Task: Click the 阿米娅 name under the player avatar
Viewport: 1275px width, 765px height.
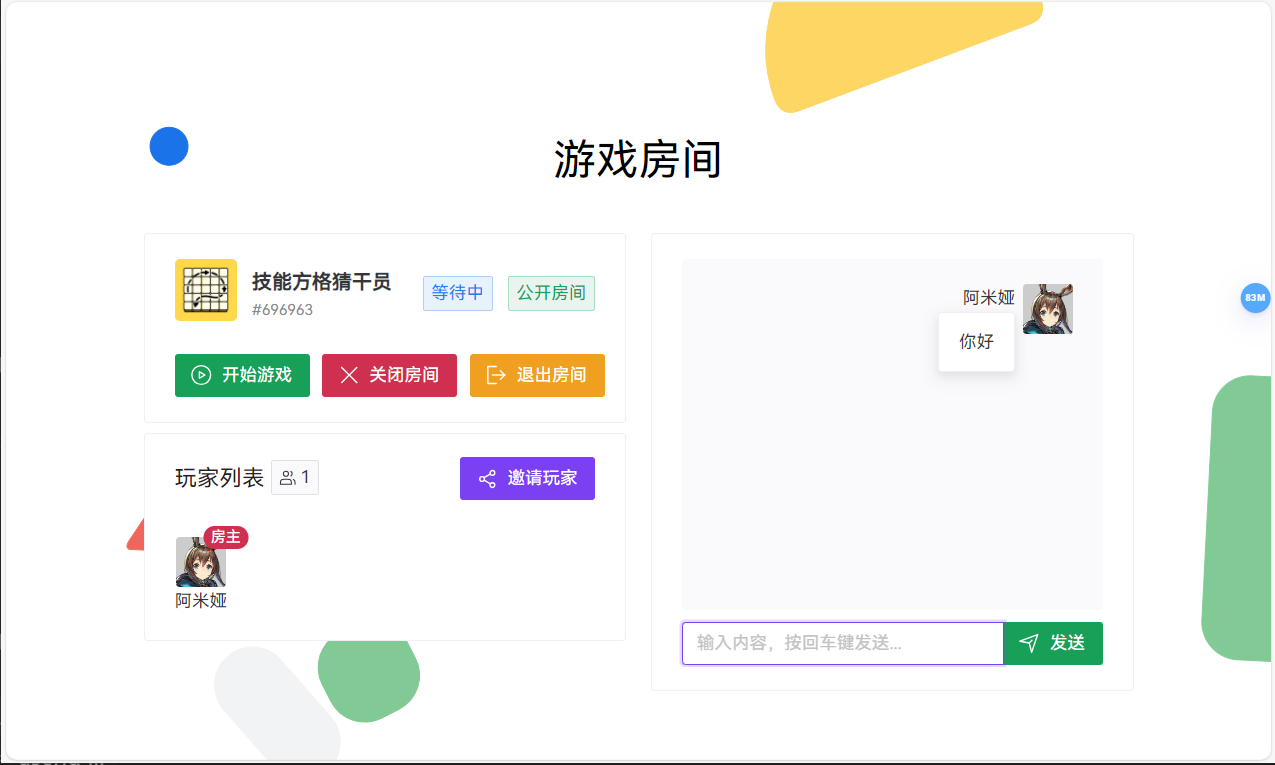Action: click(201, 601)
